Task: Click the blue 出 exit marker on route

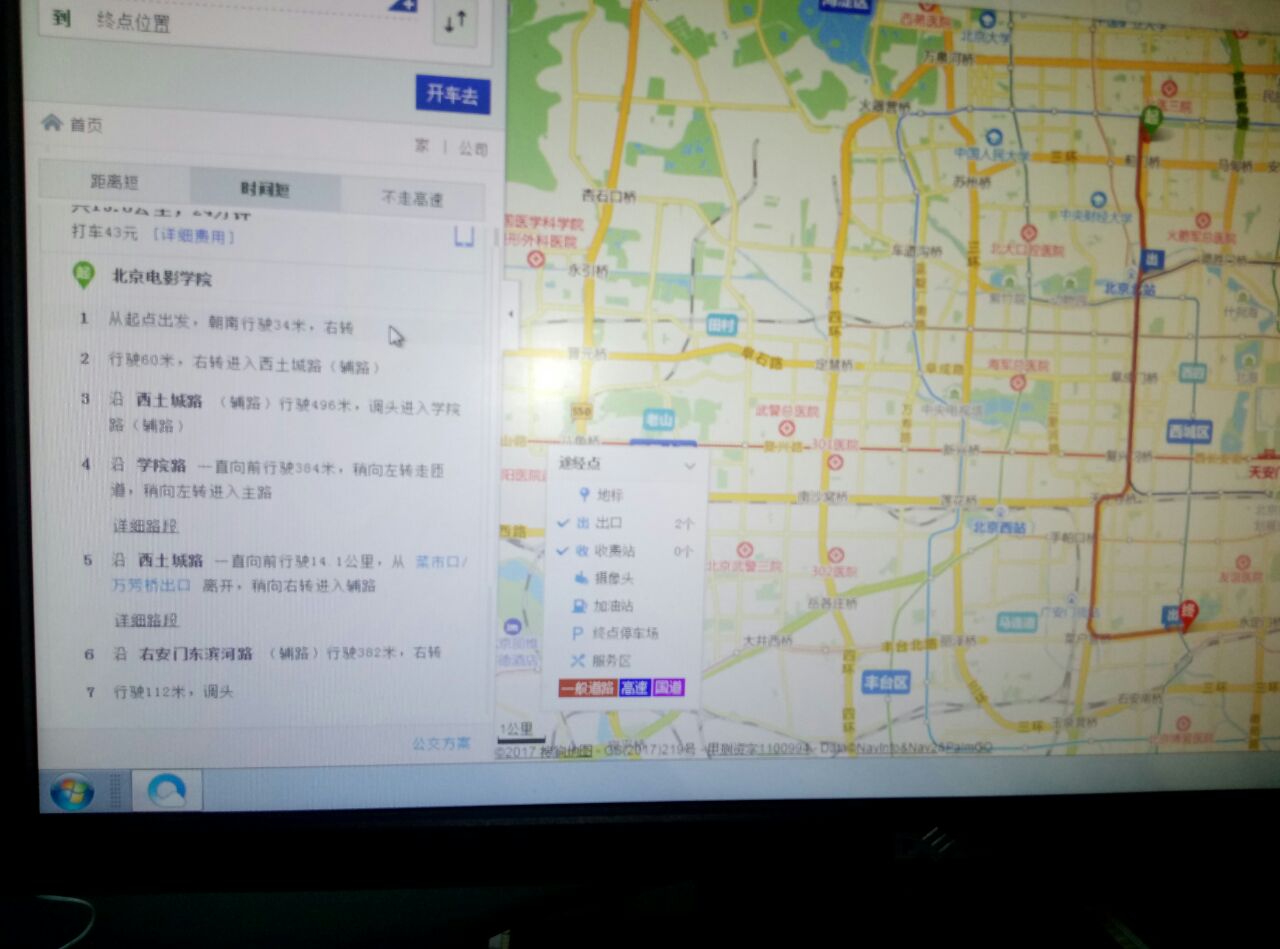Action: click(1150, 261)
